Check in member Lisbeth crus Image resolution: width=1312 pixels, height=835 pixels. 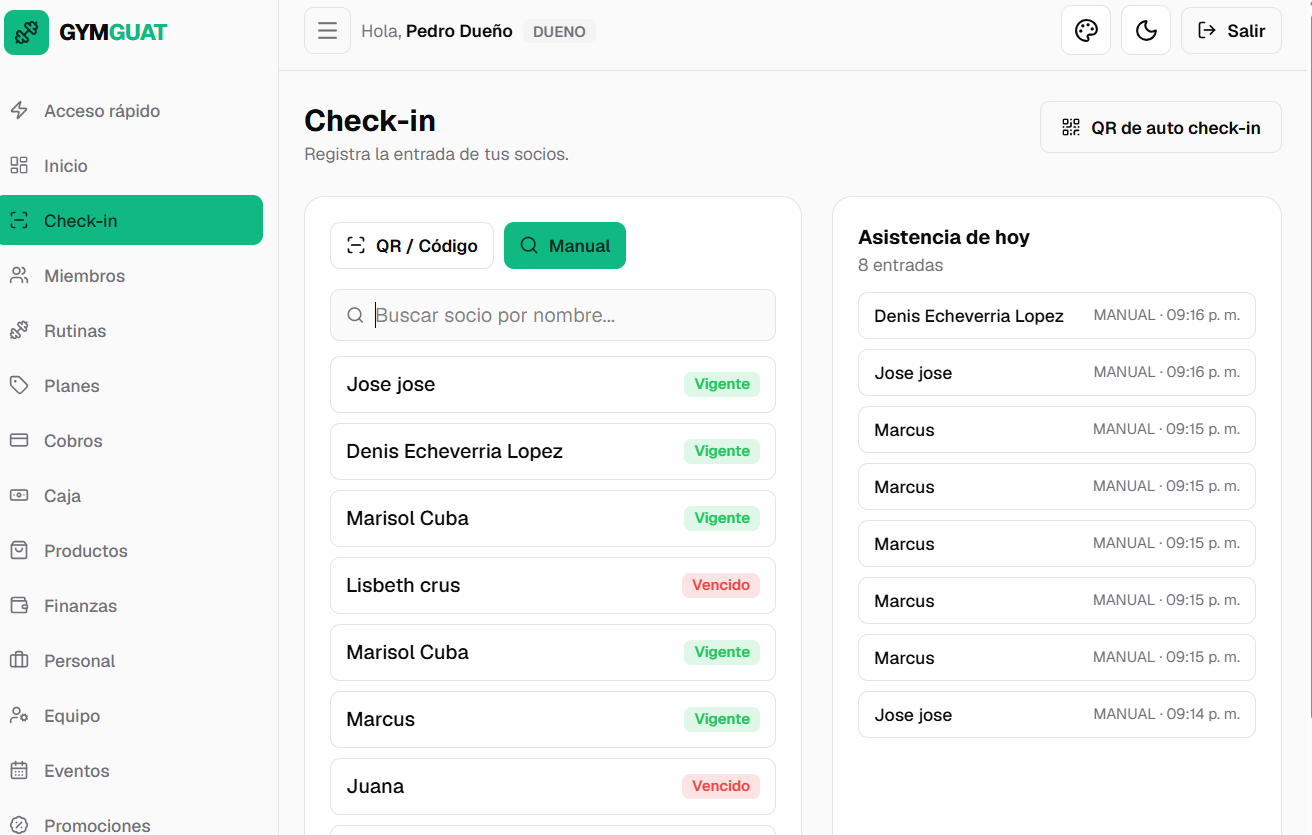pyautogui.click(x=553, y=585)
